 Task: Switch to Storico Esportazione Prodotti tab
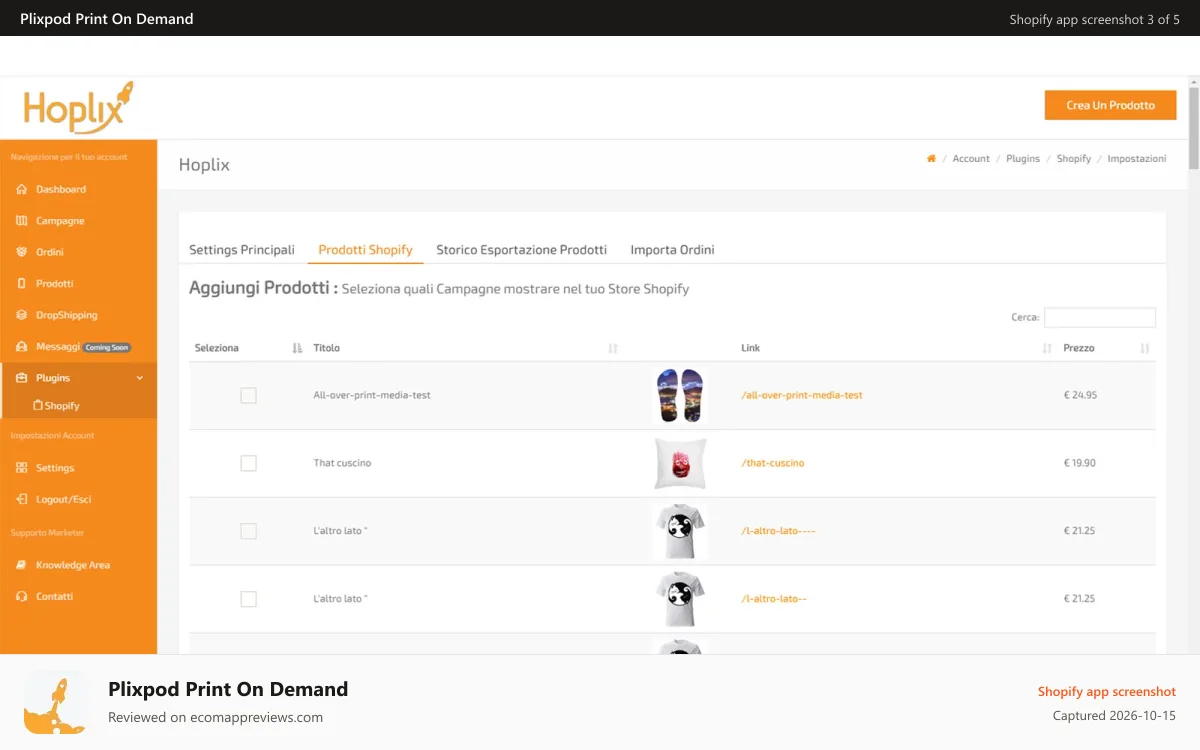pos(521,250)
